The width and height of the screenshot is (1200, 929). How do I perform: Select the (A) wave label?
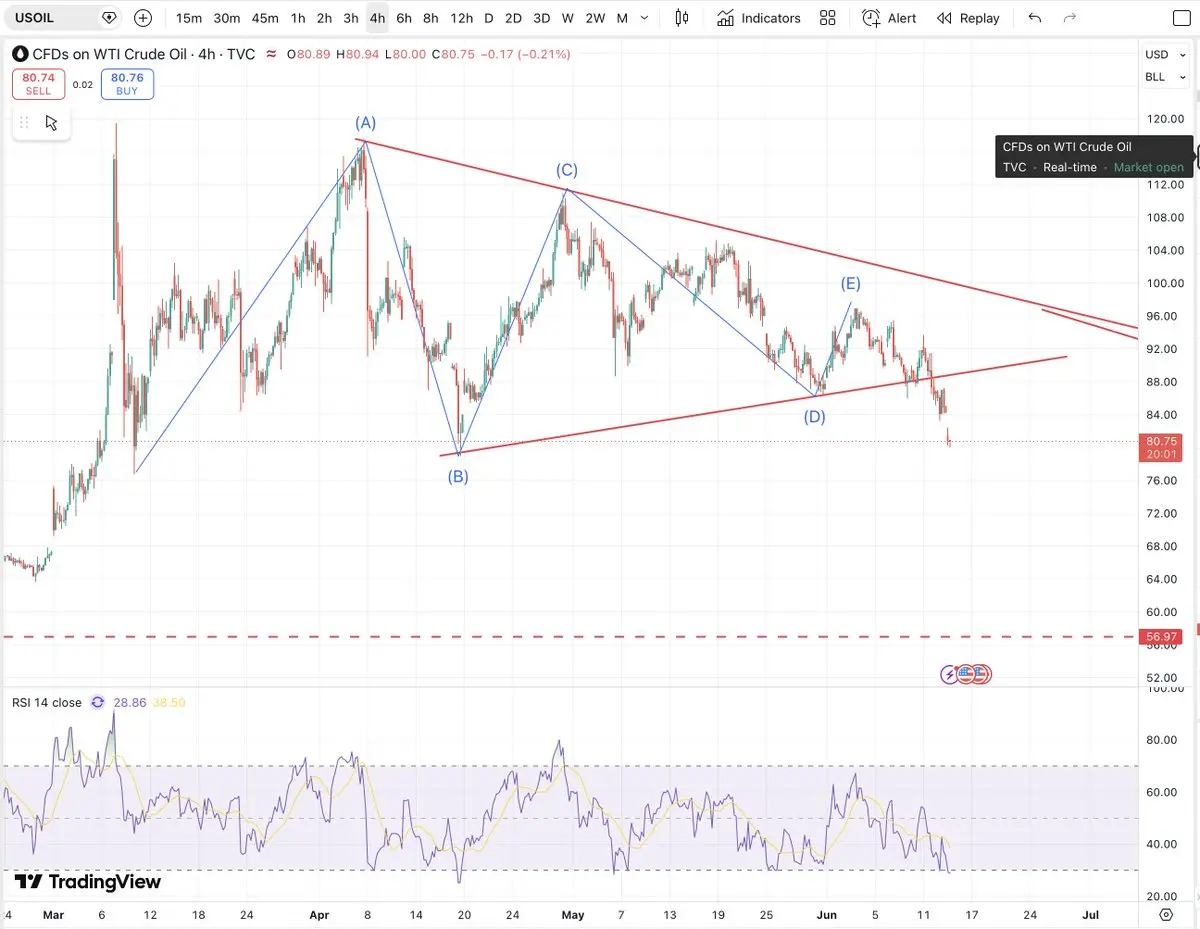click(365, 123)
